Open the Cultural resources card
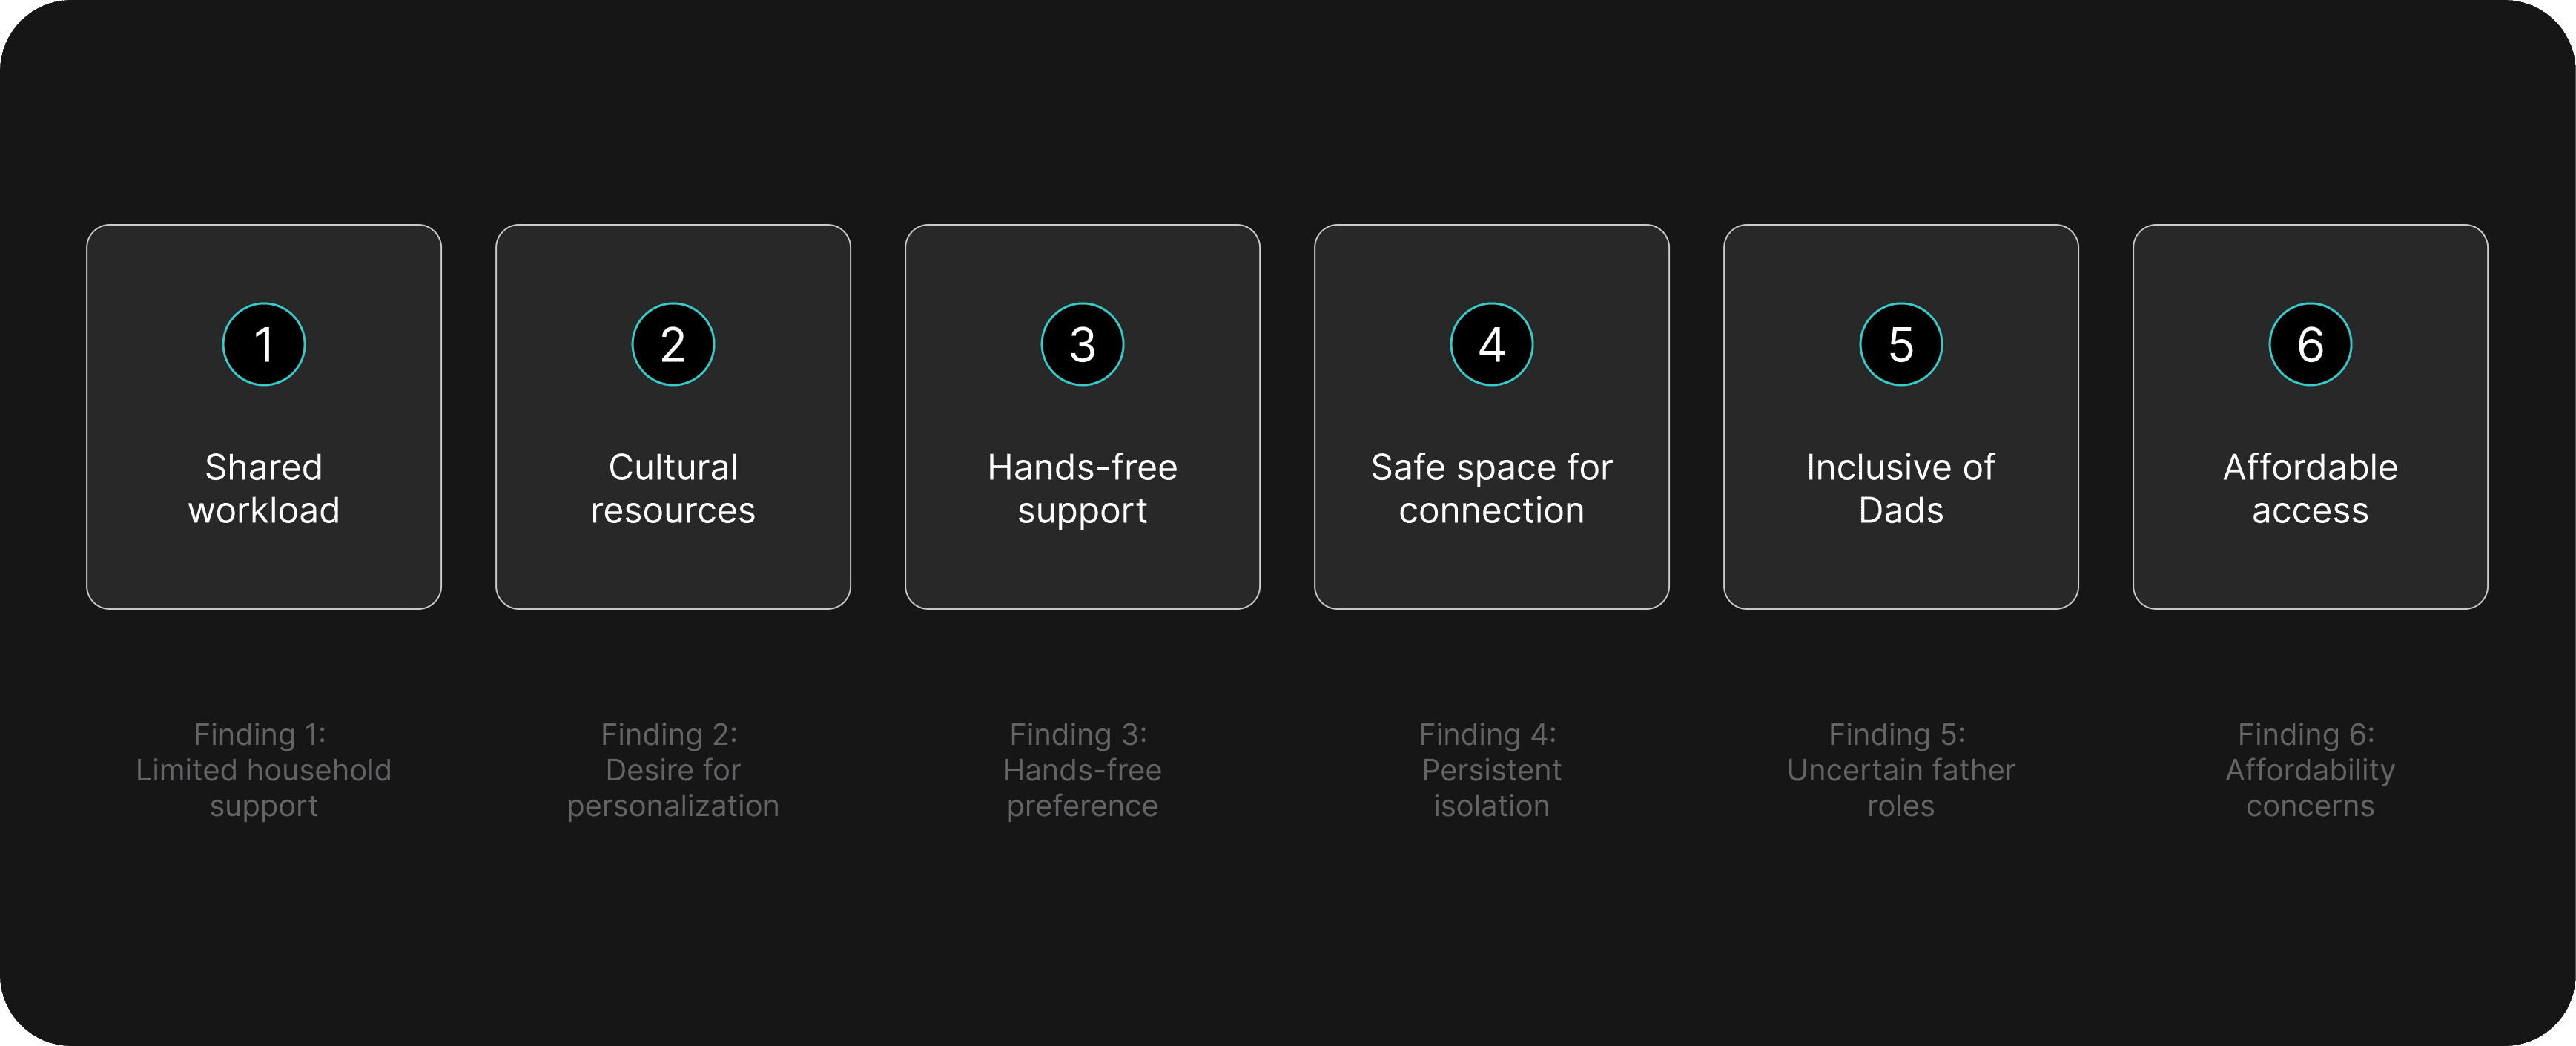Screen dimensions: 2576x1046 click(x=673, y=416)
